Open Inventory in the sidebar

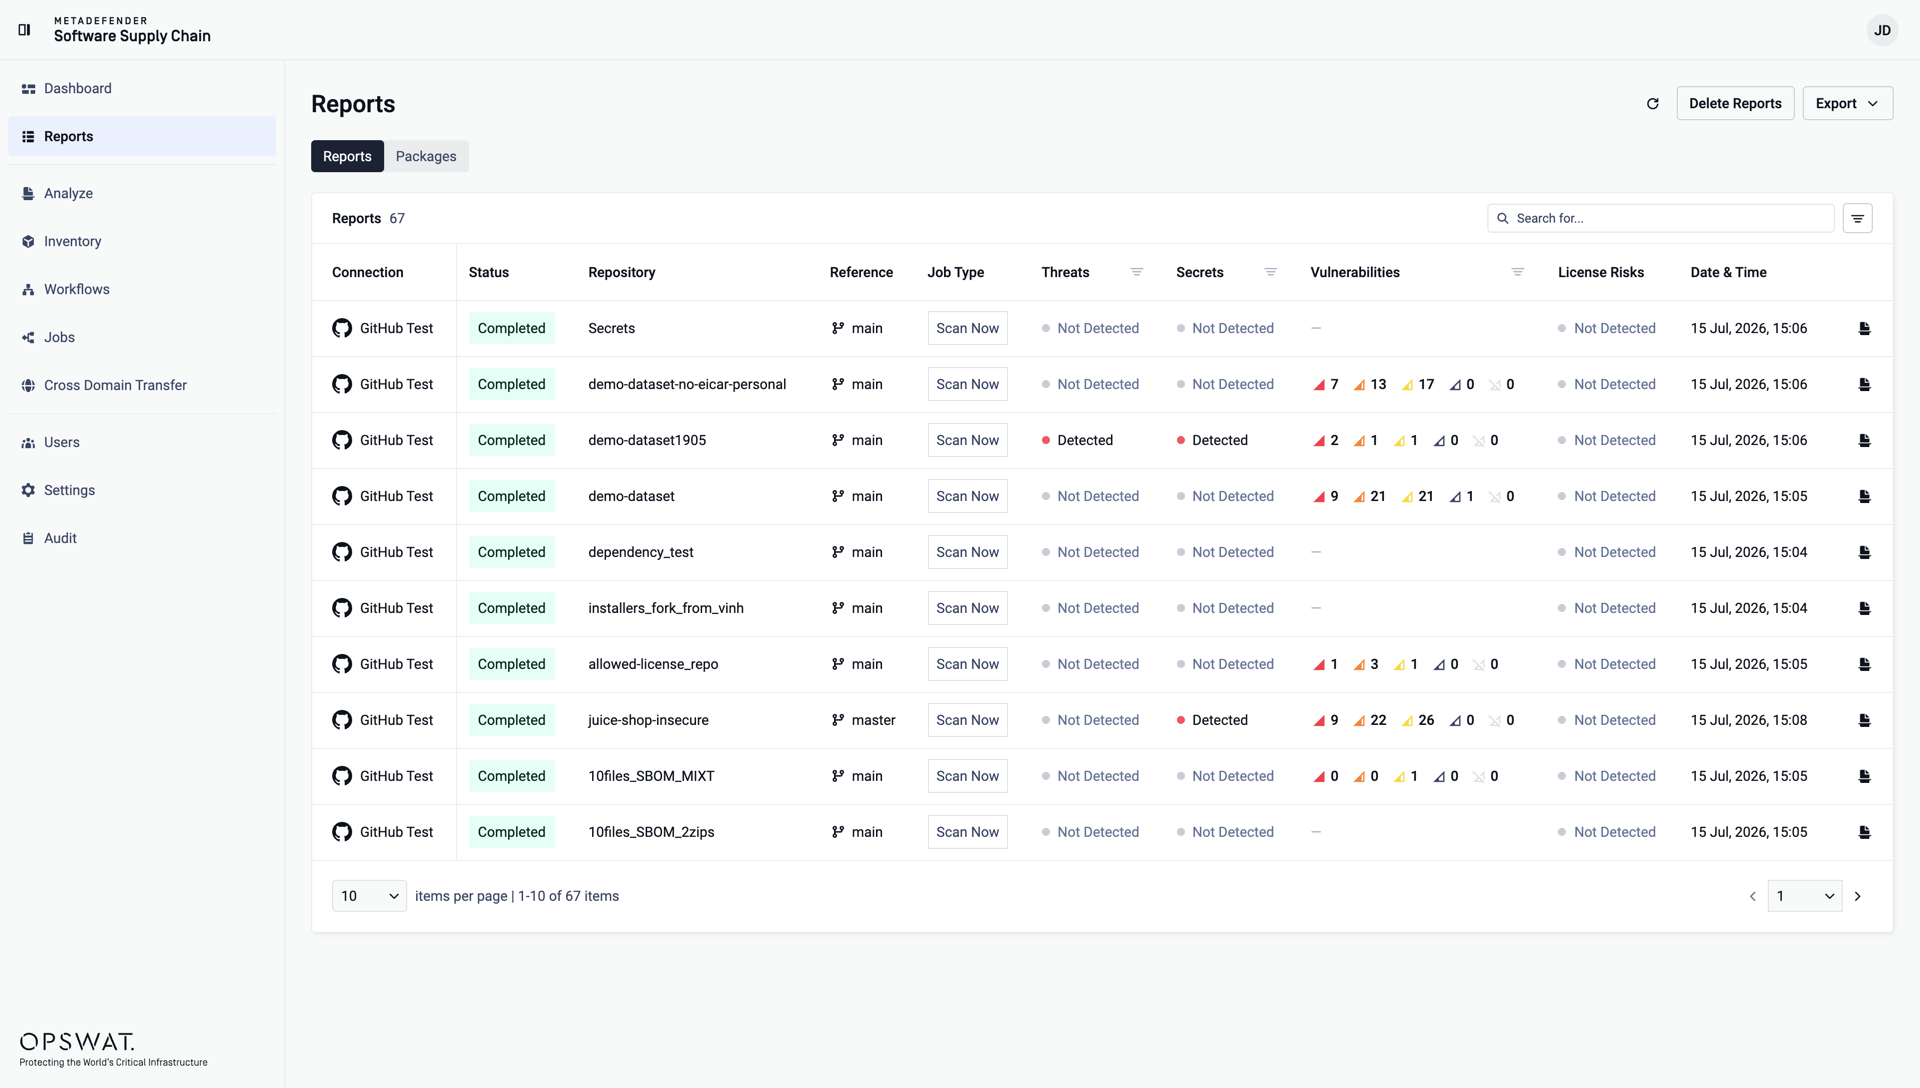click(72, 242)
